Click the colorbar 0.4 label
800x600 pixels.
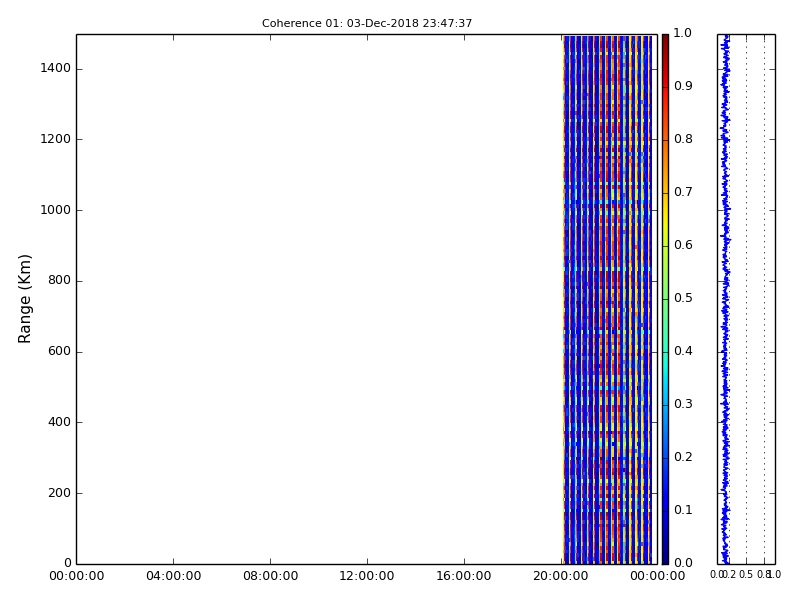683,351
